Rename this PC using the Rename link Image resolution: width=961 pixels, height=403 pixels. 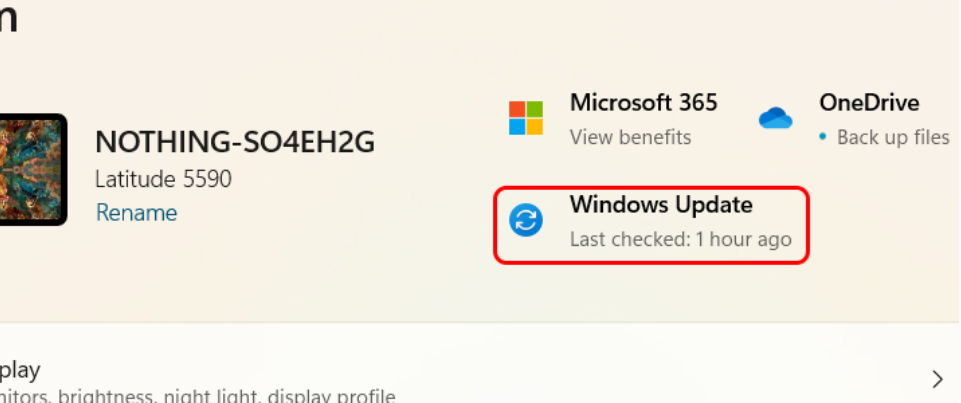tap(136, 212)
